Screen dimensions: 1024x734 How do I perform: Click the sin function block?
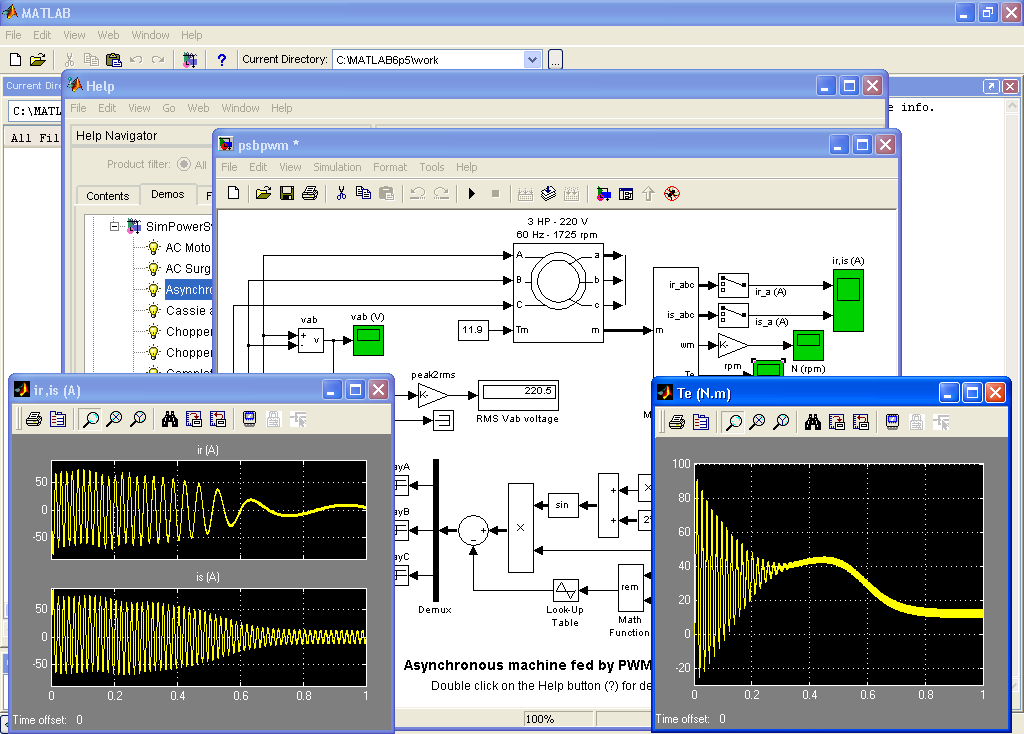(x=562, y=505)
